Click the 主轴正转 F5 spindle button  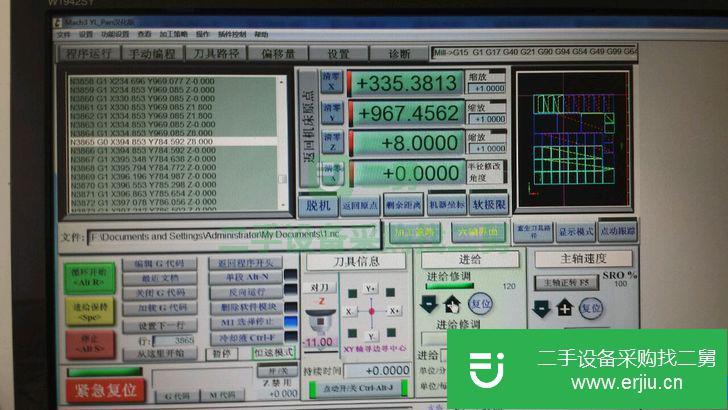(566, 282)
